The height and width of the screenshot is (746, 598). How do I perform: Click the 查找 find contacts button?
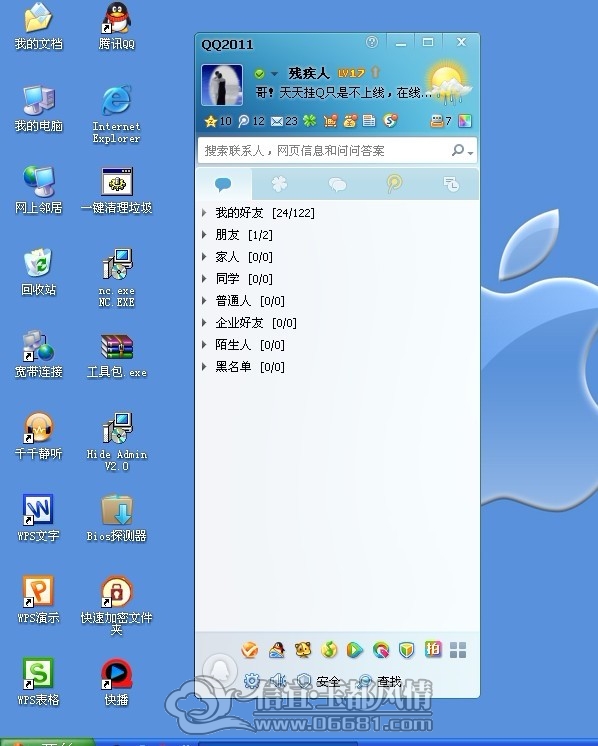(x=380, y=681)
